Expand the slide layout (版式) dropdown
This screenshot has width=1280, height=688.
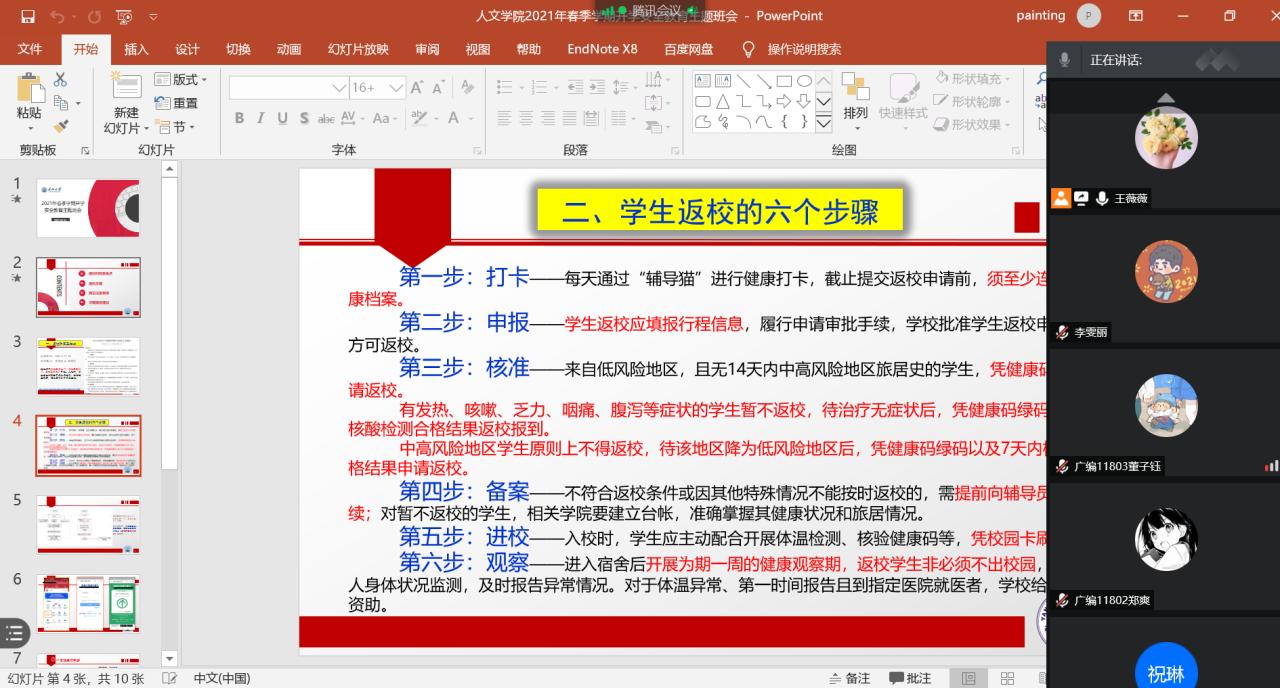[181, 80]
